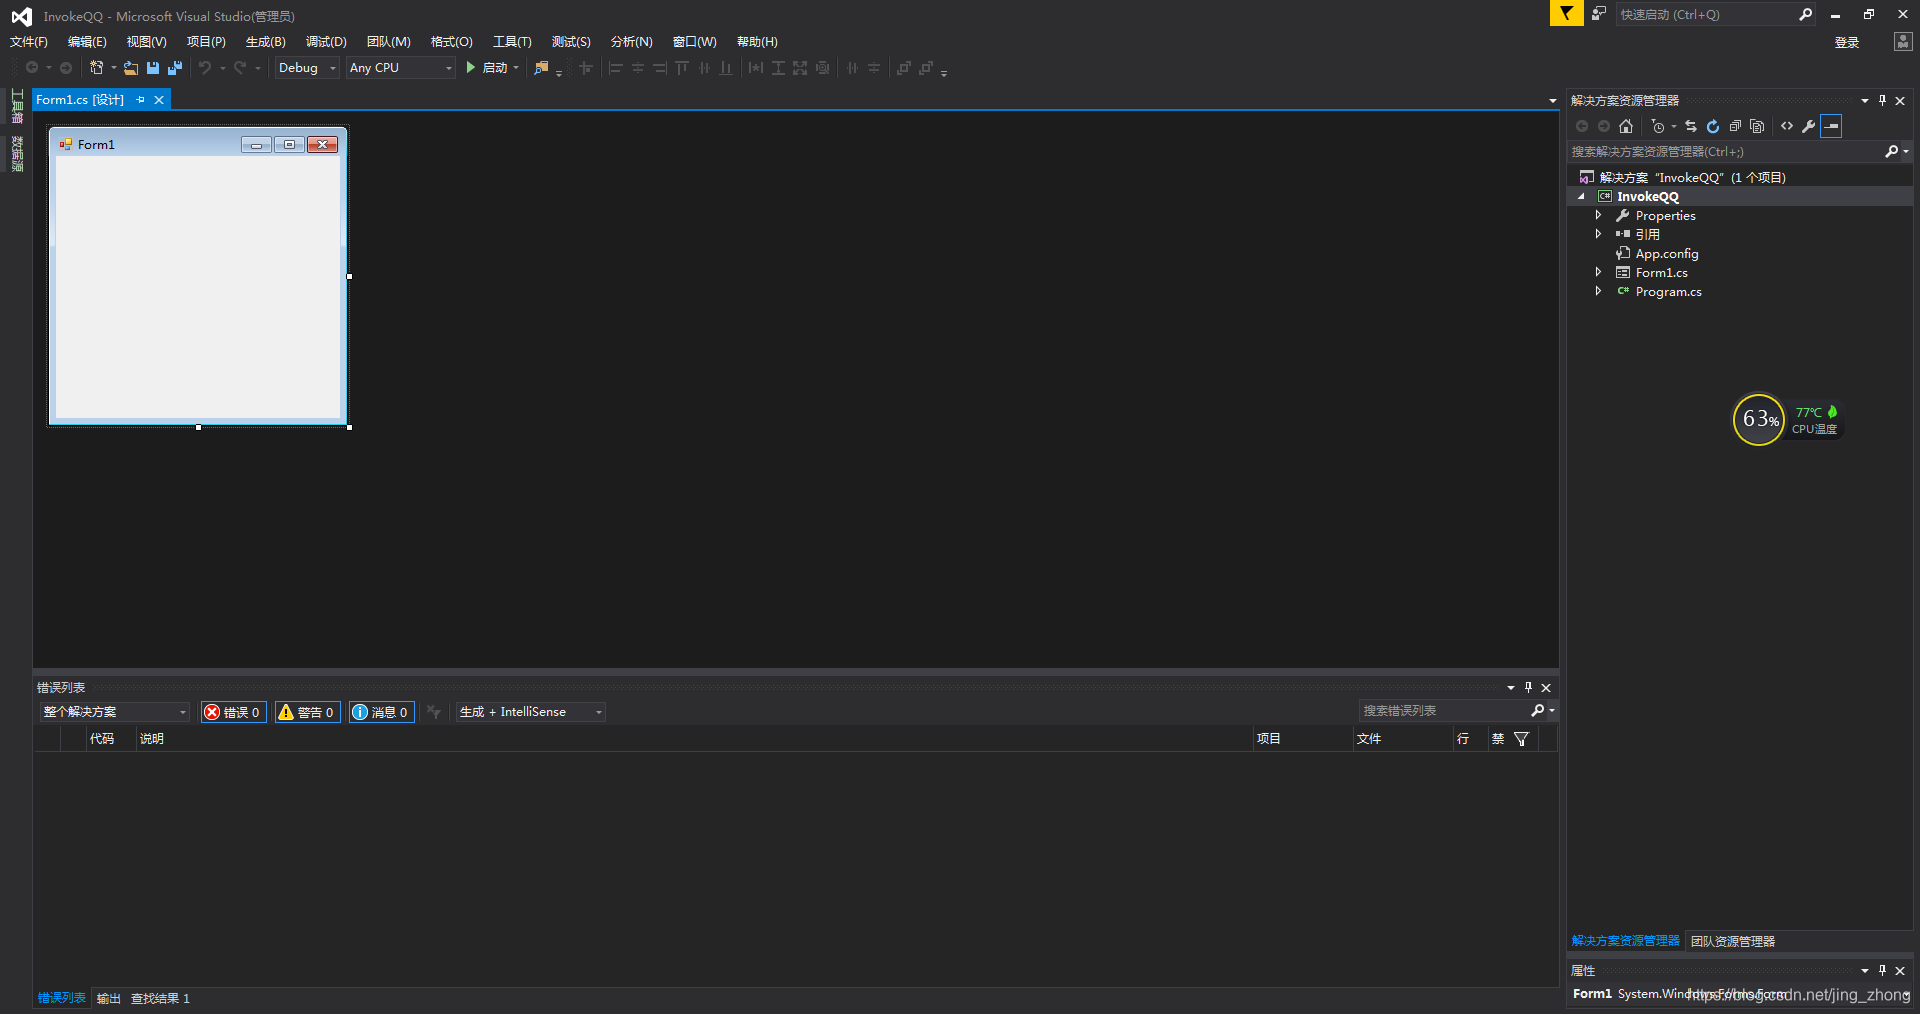Toggle auto-hide pin on Solution Explorer
Image resolution: width=1920 pixels, height=1014 pixels.
click(x=1882, y=100)
